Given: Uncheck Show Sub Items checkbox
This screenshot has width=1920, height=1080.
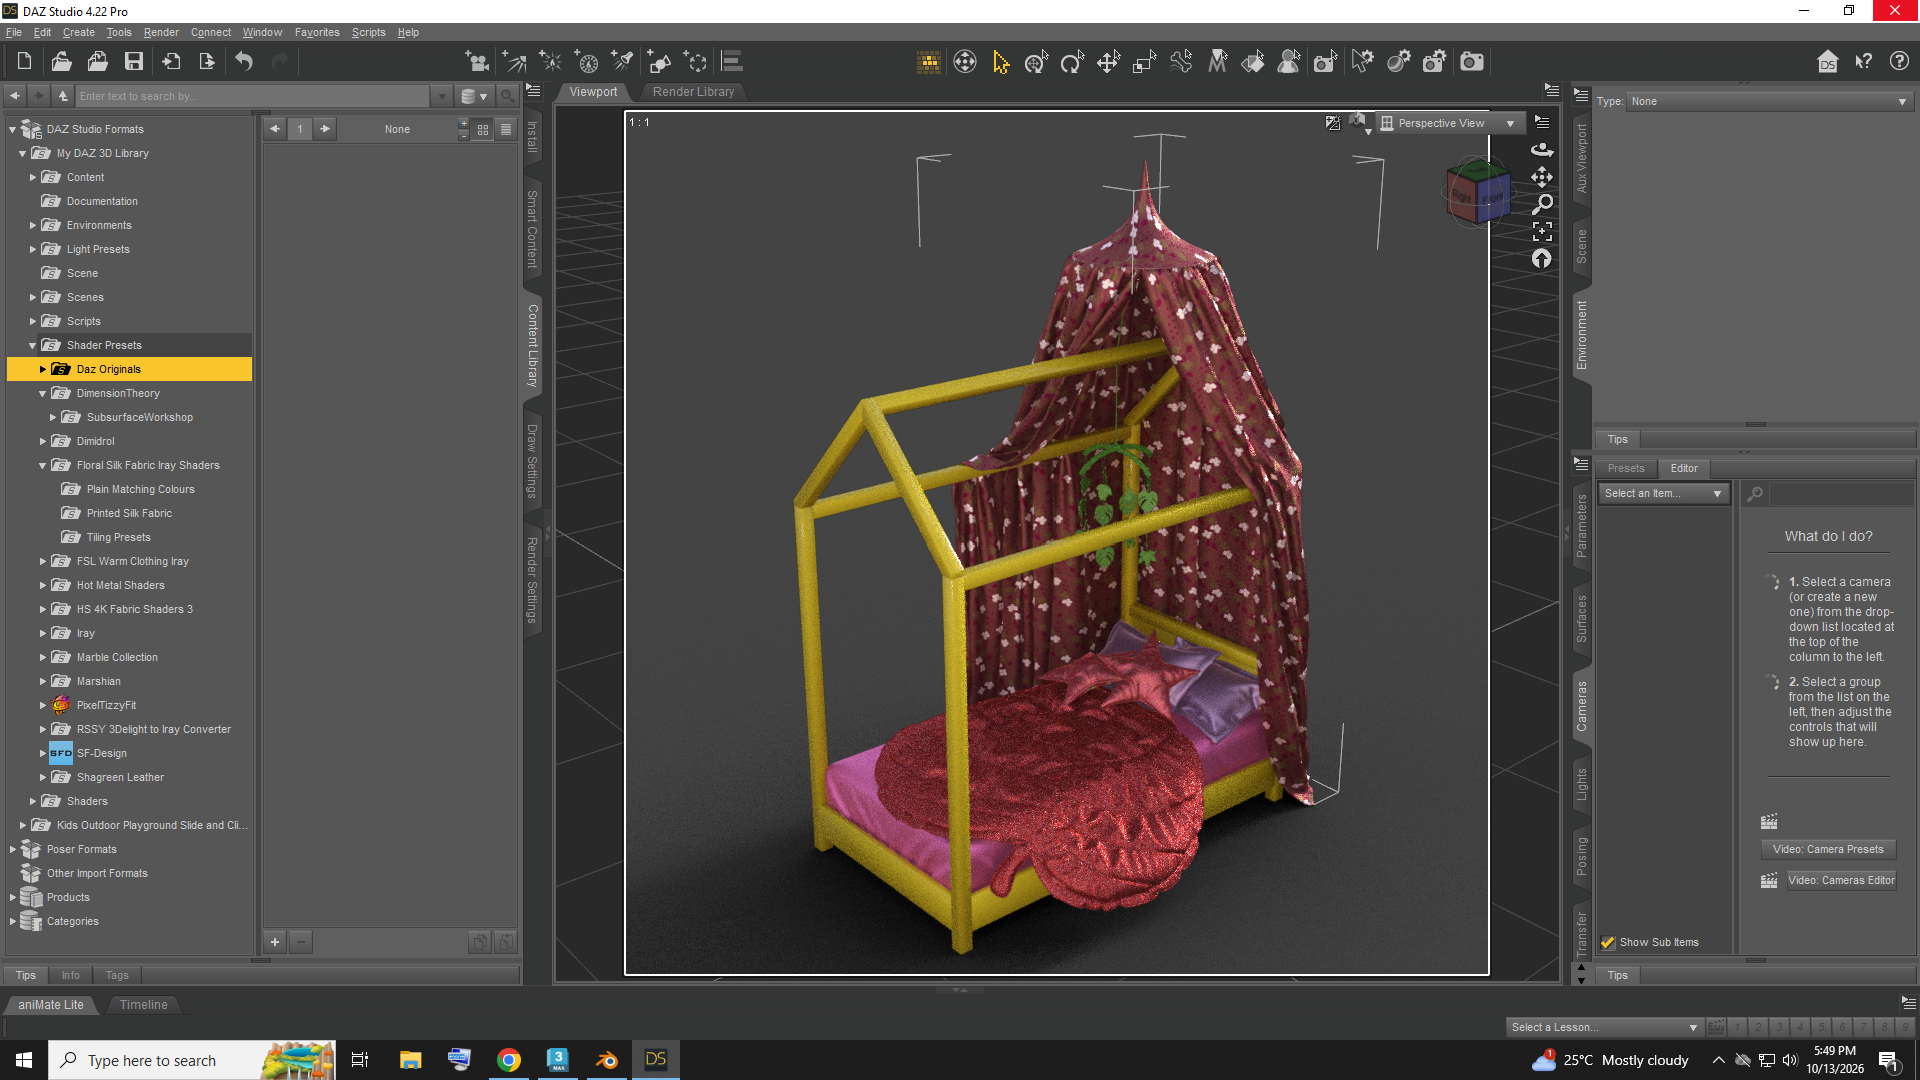Looking at the screenshot, I should (1607, 943).
